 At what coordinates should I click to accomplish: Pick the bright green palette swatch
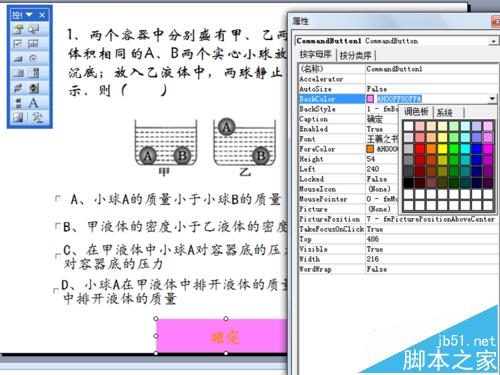(454, 149)
